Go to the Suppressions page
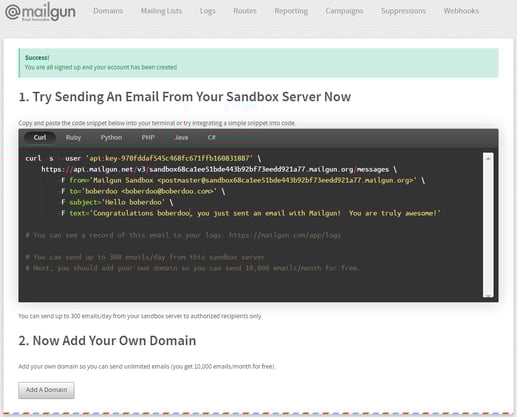This screenshot has width=517, height=417. (x=403, y=11)
